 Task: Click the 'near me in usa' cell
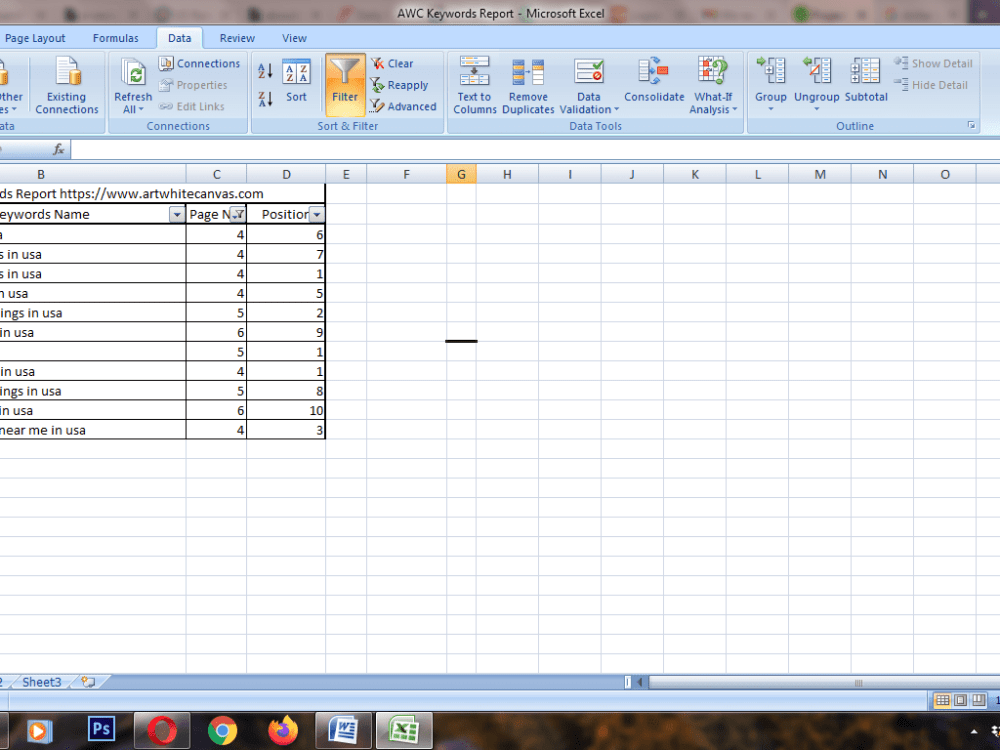pyautogui.click(x=92, y=430)
